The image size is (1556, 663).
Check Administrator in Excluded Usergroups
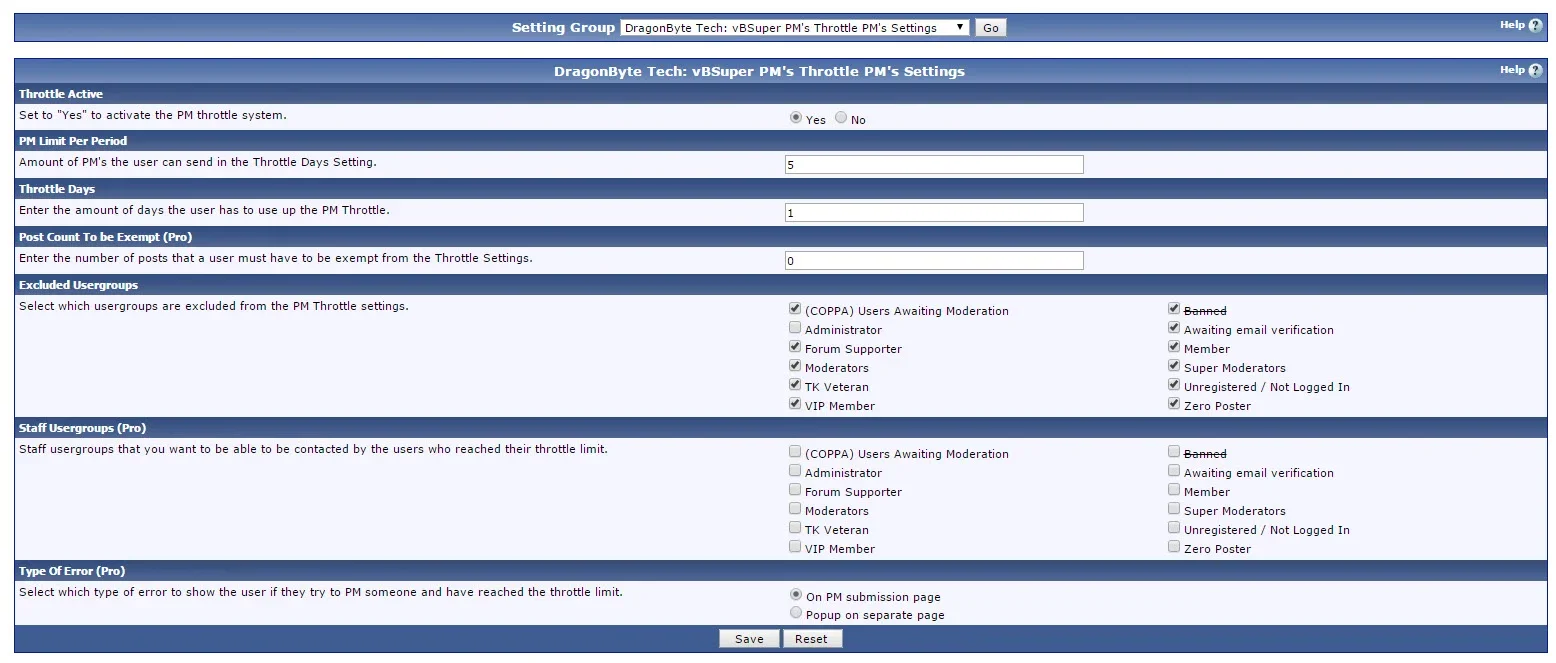(795, 328)
